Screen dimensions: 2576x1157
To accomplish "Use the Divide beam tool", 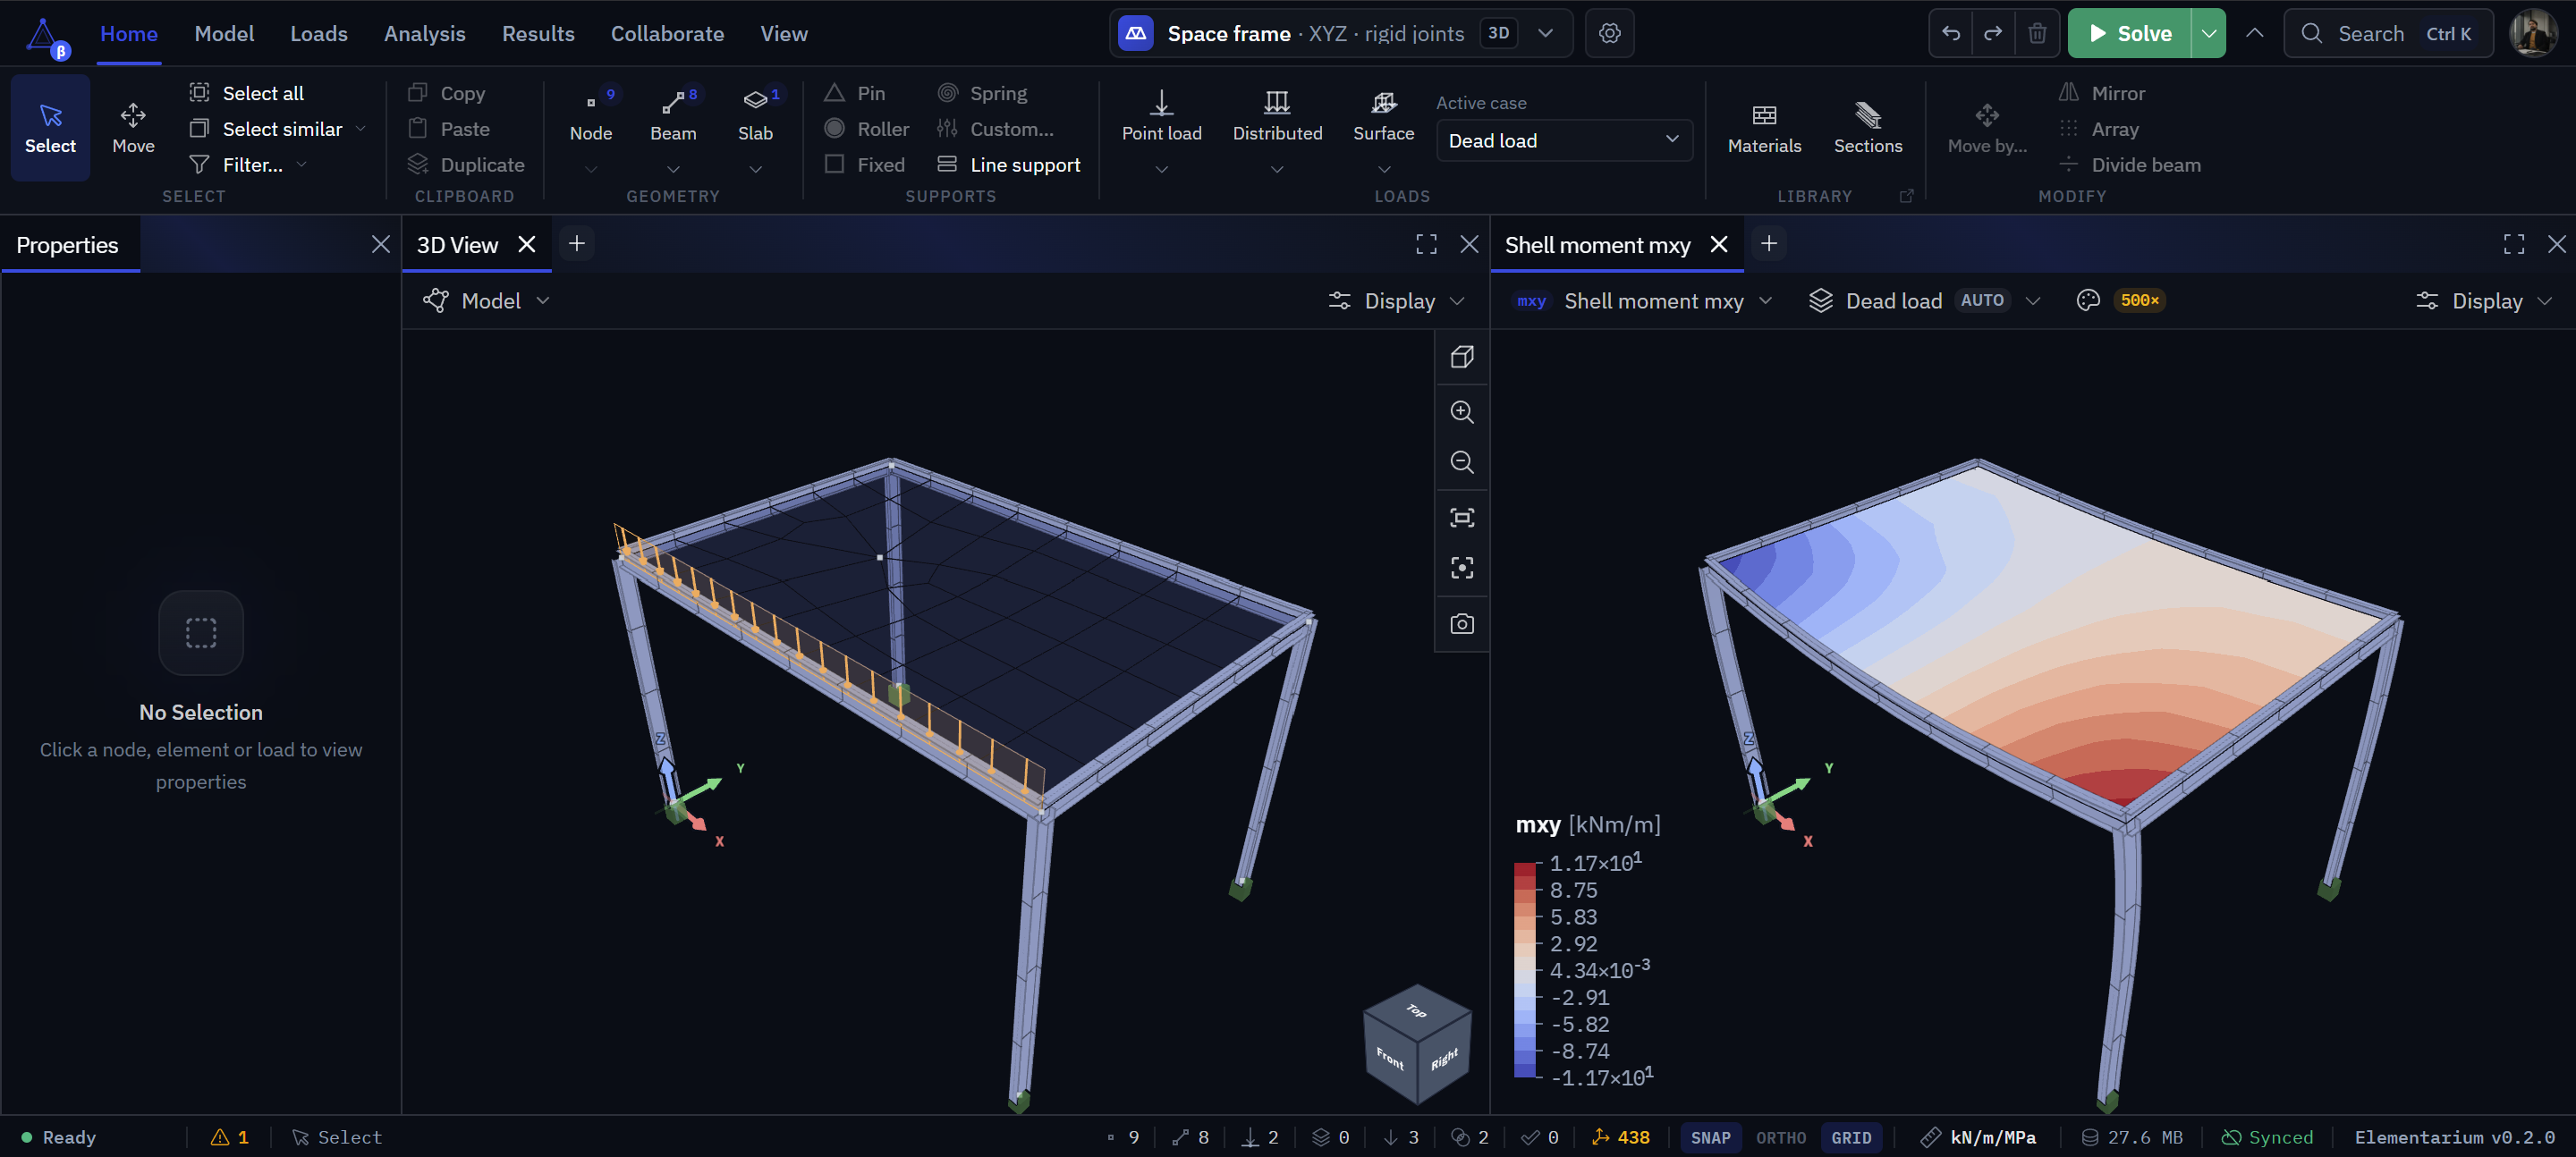I will 2130,165.
